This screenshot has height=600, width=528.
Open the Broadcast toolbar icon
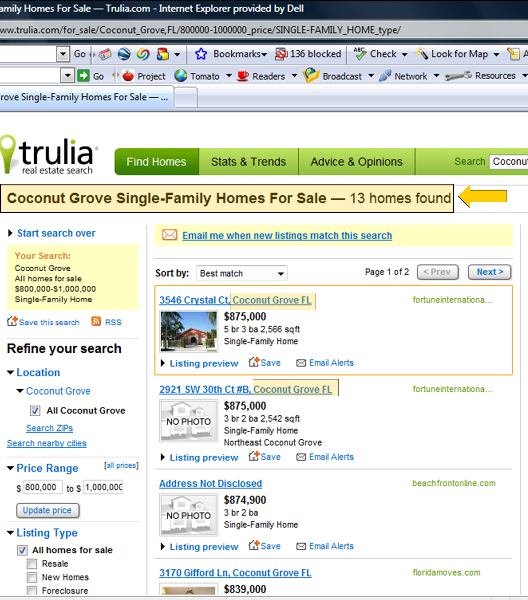[x=311, y=75]
